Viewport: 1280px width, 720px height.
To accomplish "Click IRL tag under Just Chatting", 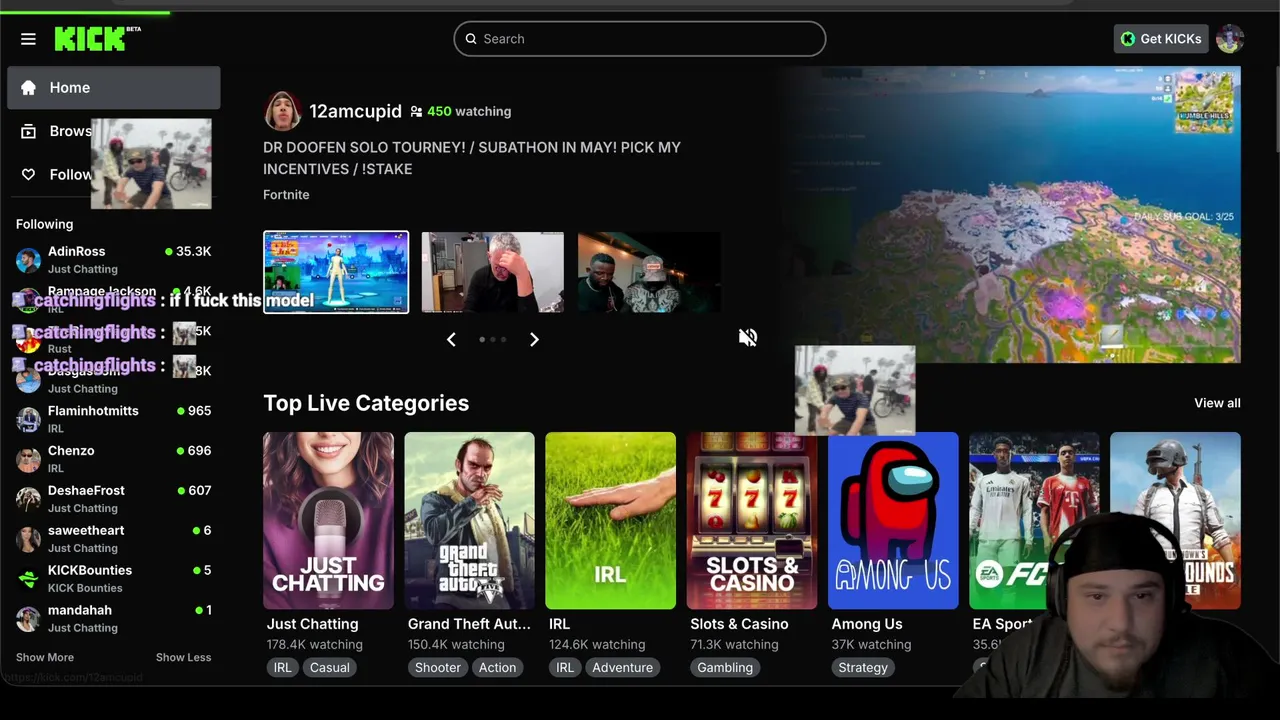I will point(283,668).
